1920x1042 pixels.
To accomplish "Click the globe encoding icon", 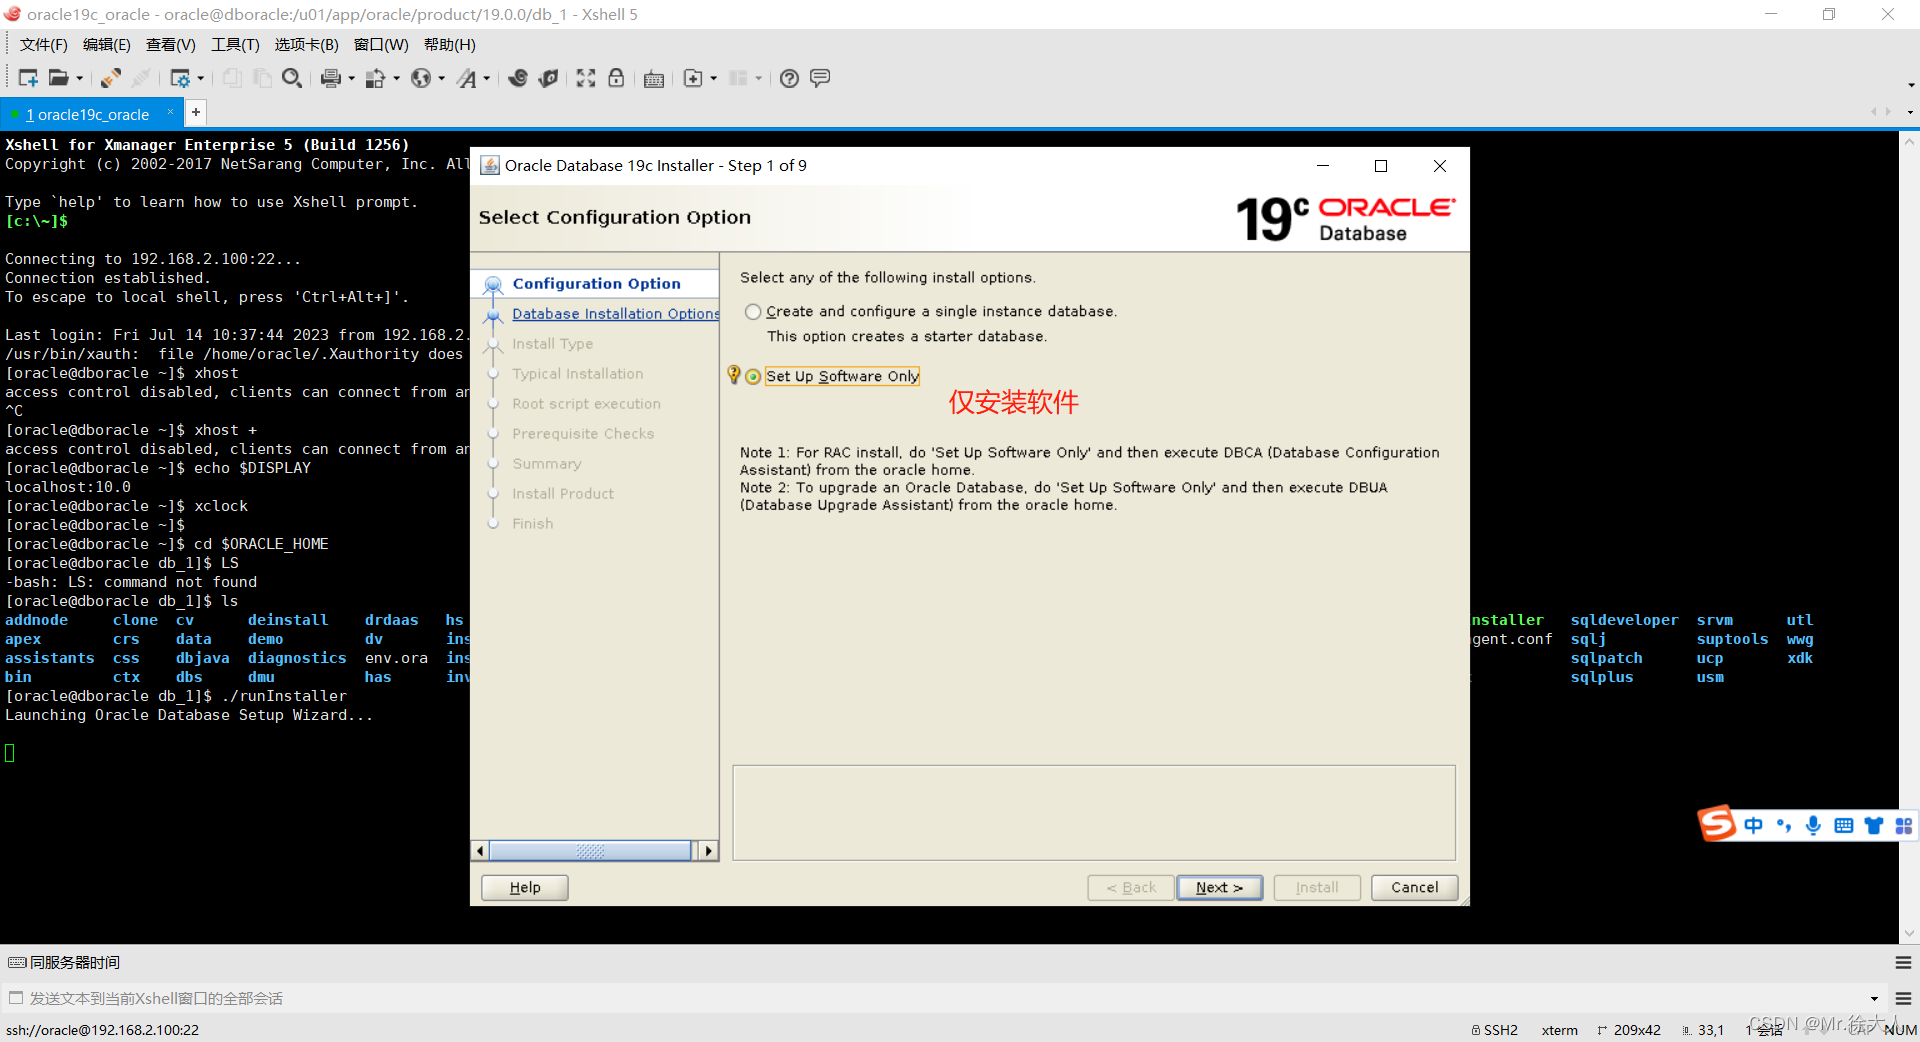I will (x=421, y=78).
